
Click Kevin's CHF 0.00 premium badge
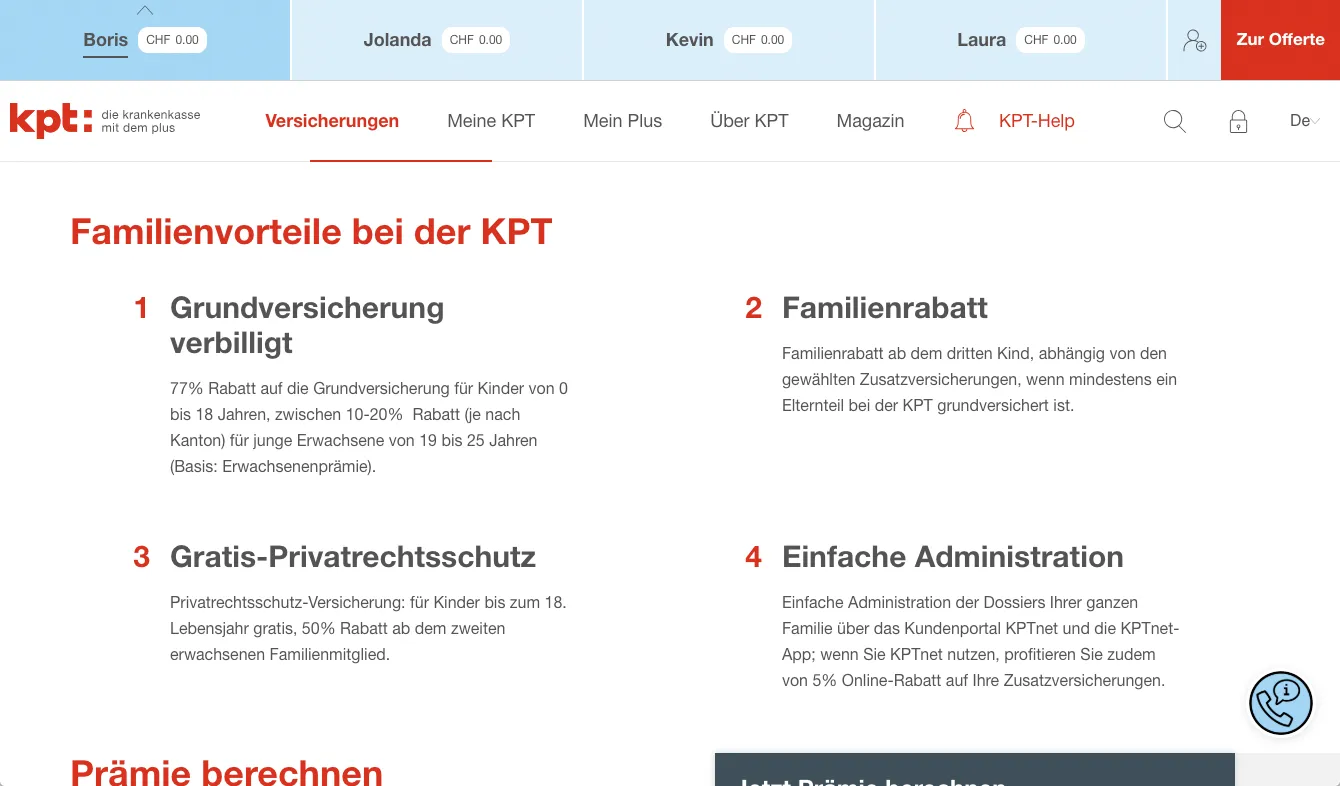[758, 40]
